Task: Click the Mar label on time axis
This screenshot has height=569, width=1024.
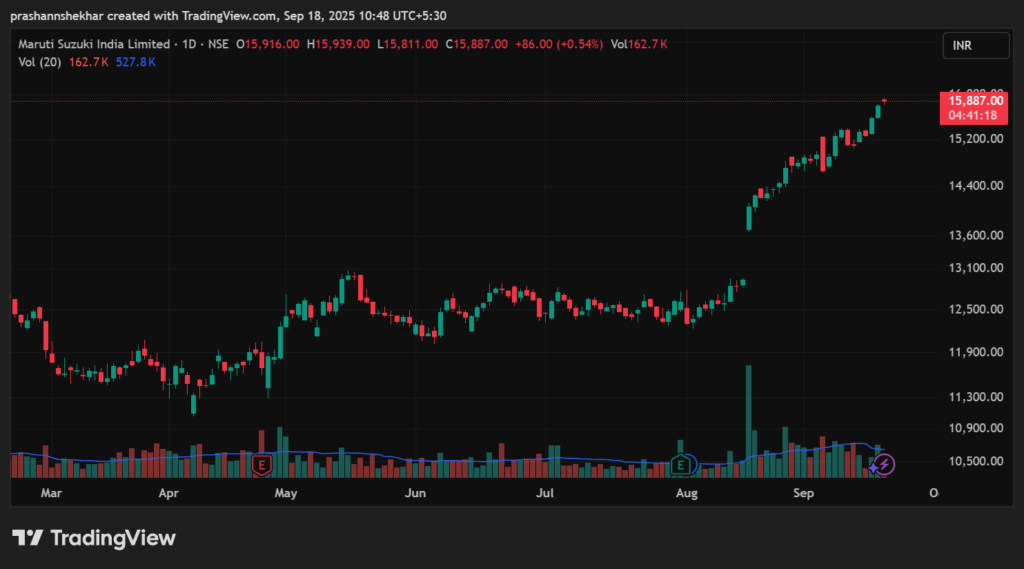Action: coord(51,493)
